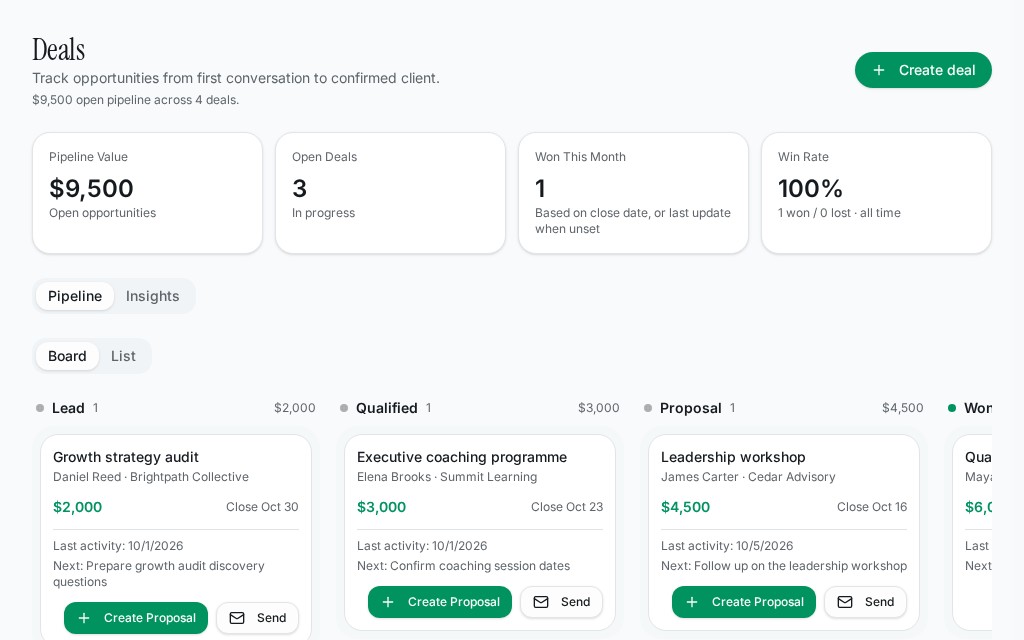The image size is (1024, 640).
Task: Click the $3,000 Qualified column total
Action: pos(598,408)
